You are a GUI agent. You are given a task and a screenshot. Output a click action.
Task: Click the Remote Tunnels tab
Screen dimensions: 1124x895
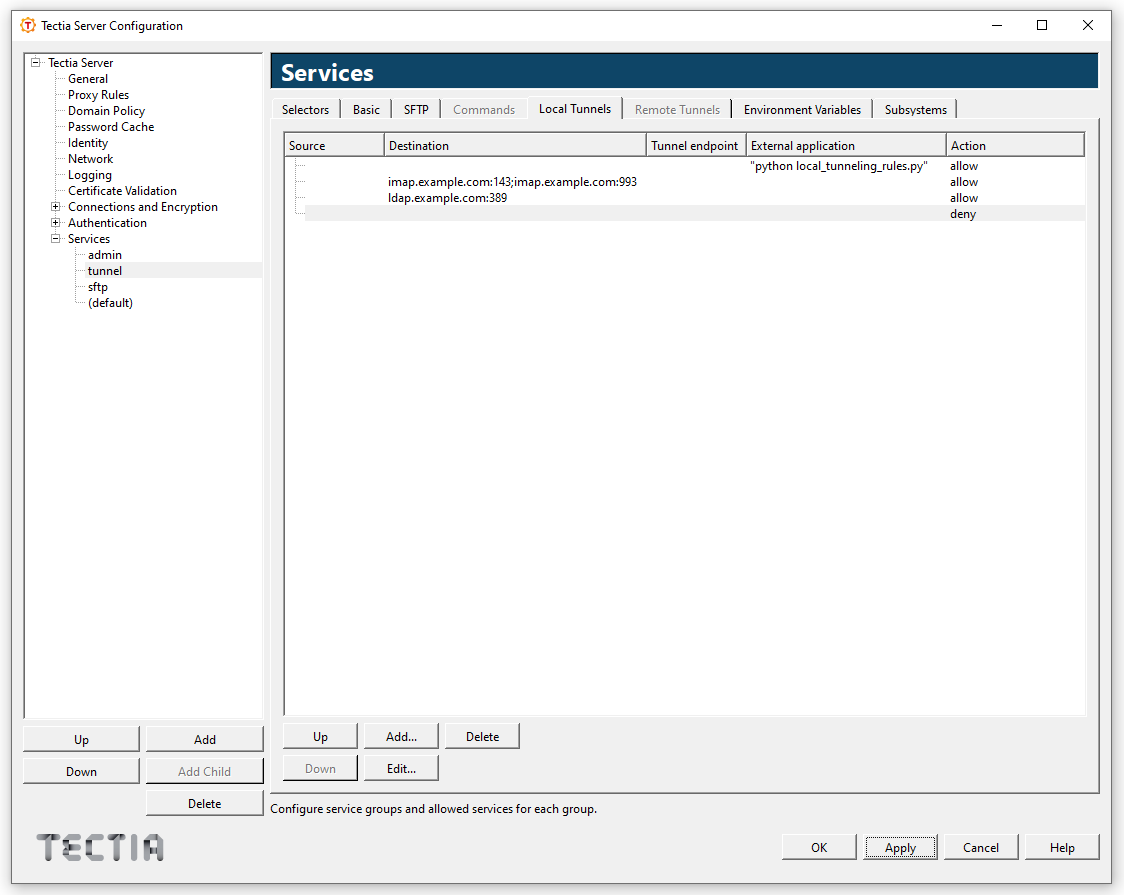pyautogui.click(x=677, y=110)
